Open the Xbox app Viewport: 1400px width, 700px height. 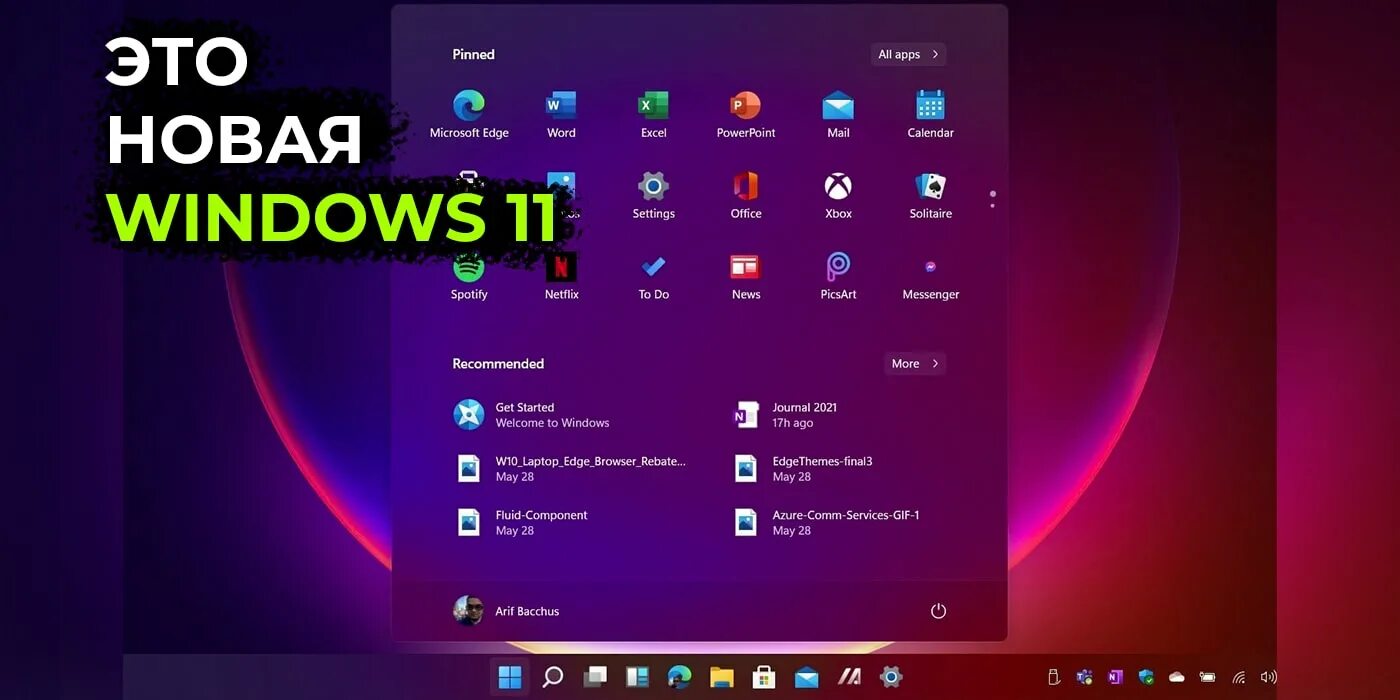tap(838, 195)
